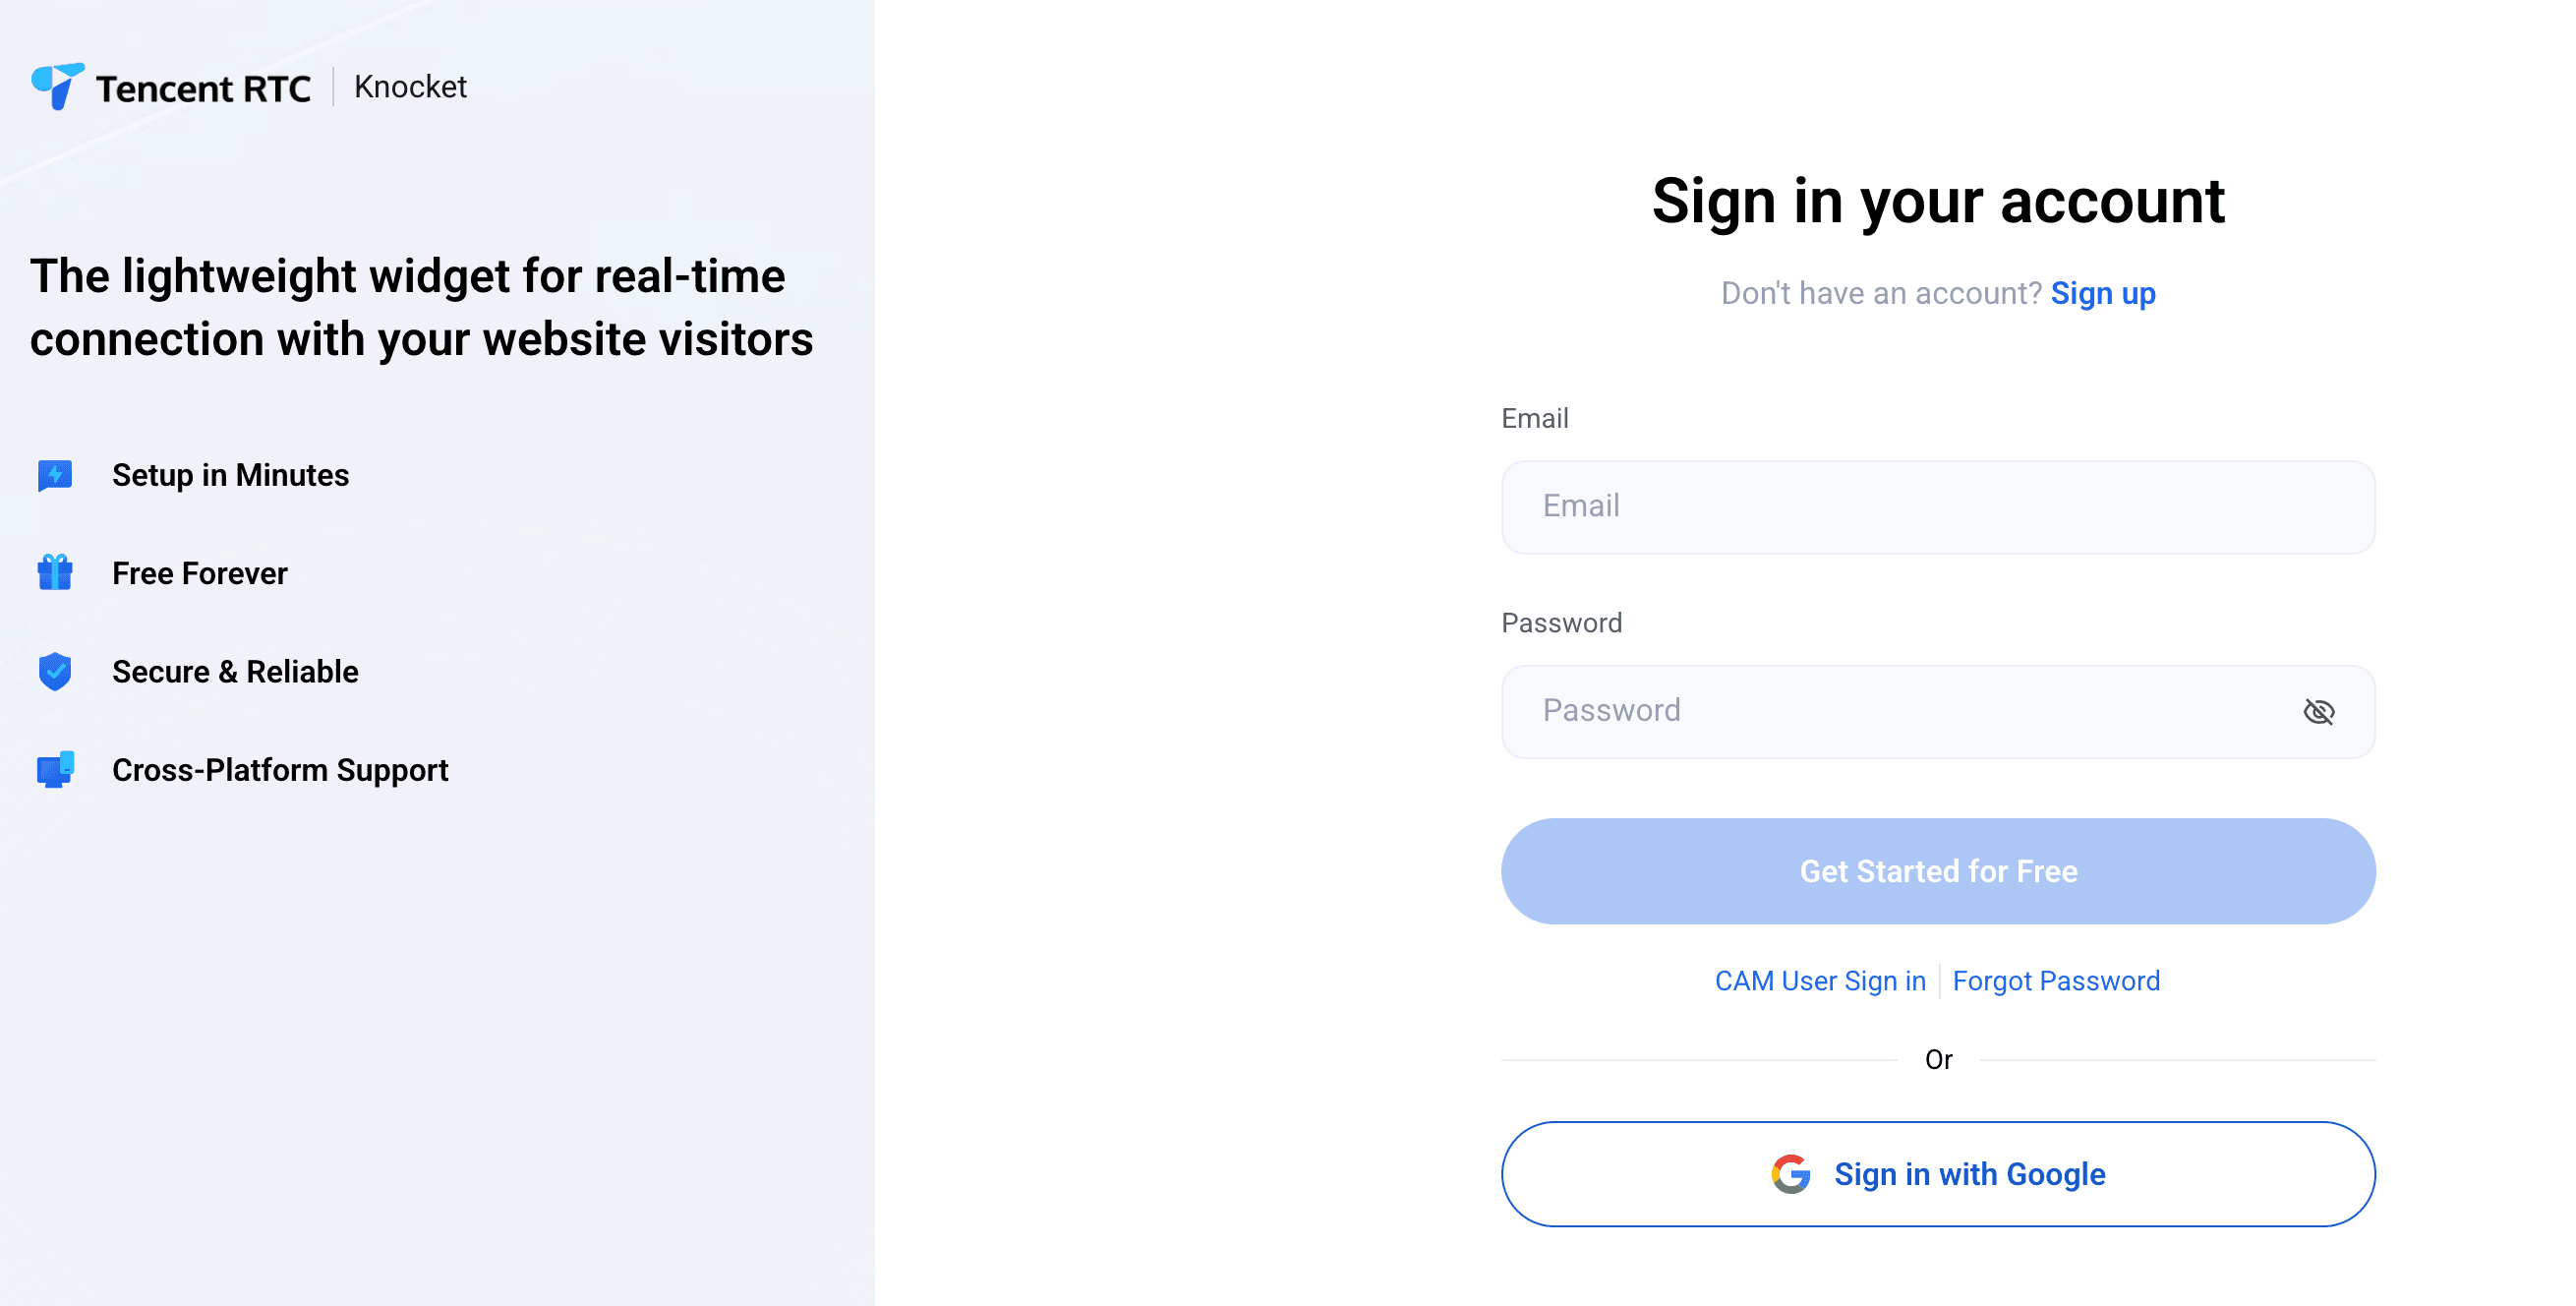
Task: Click the Secure & Reliable shield icon
Action: (x=55, y=671)
